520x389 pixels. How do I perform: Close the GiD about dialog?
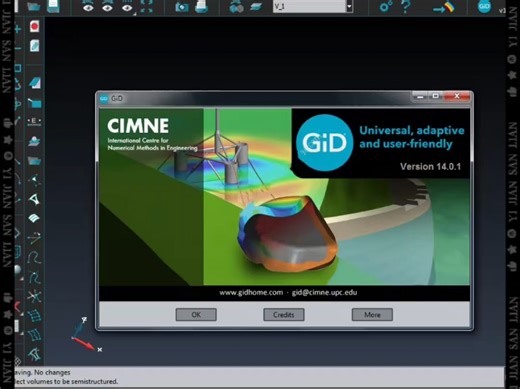click(x=457, y=96)
